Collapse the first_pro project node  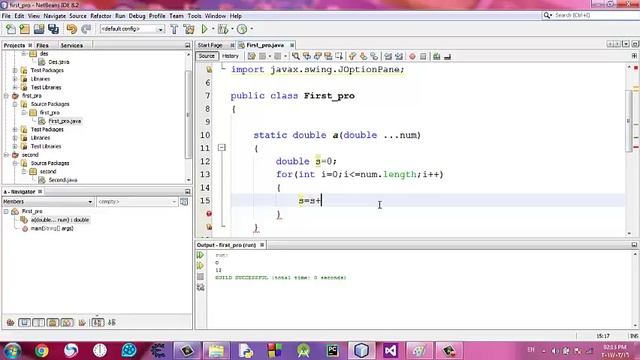tap(6, 96)
